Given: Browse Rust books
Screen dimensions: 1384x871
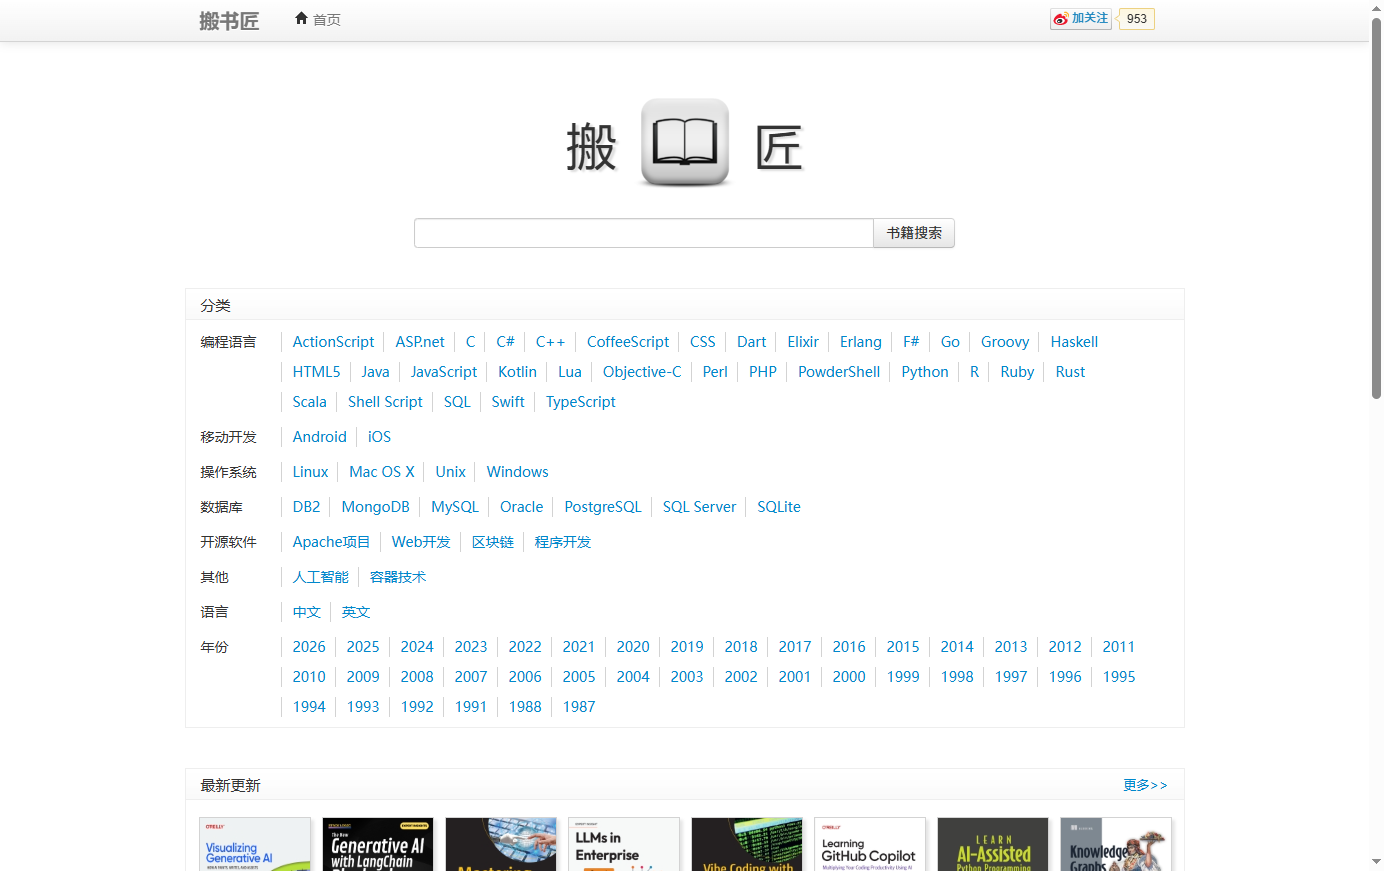Looking at the screenshot, I should coord(1070,372).
